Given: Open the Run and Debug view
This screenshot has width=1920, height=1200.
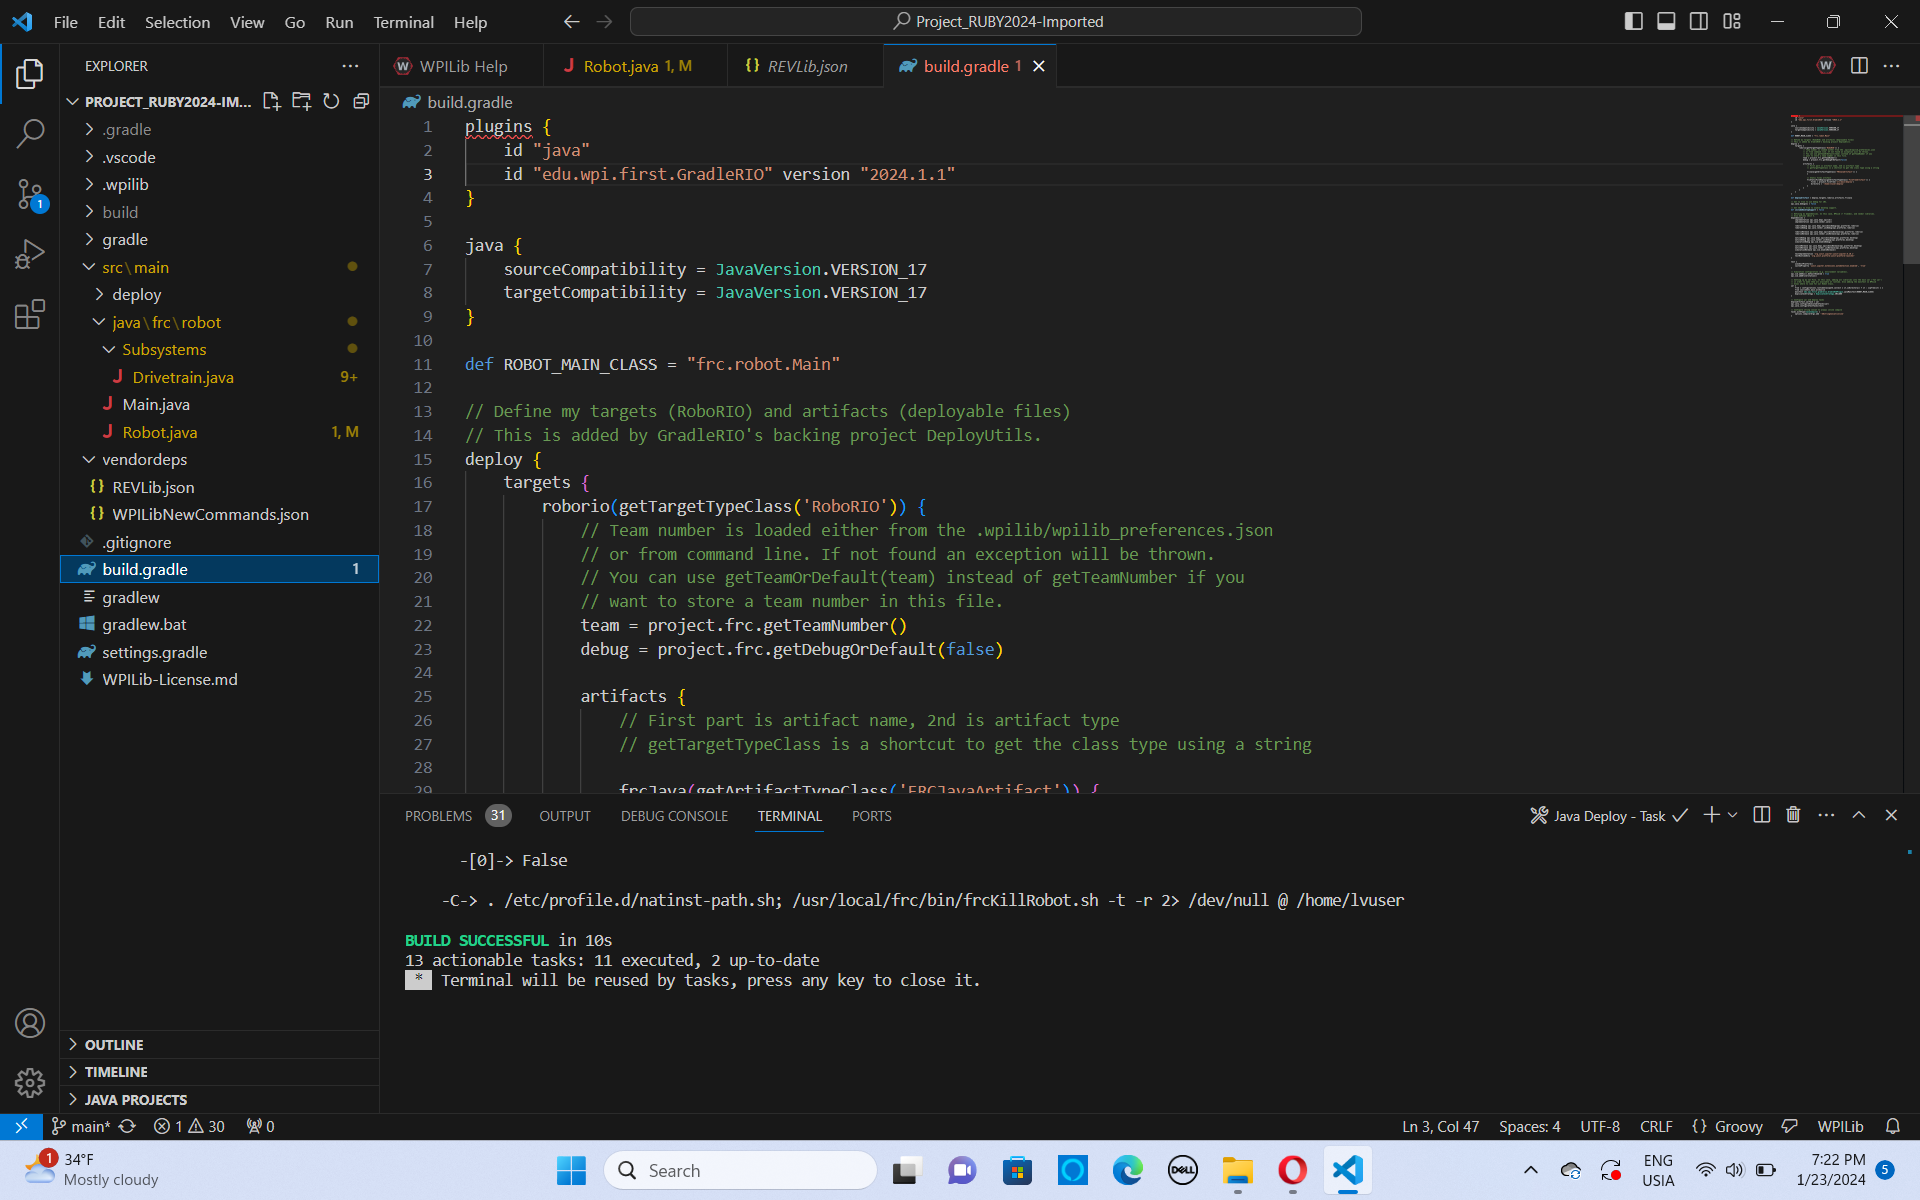Looking at the screenshot, I should tap(30, 253).
